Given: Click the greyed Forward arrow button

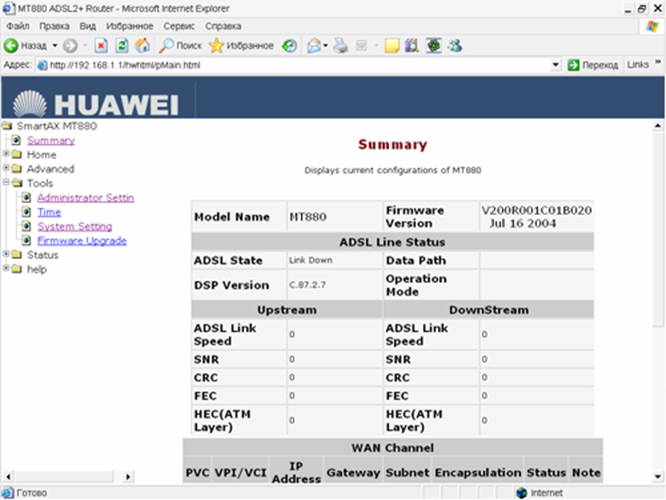Looking at the screenshot, I should click(x=70, y=45).
